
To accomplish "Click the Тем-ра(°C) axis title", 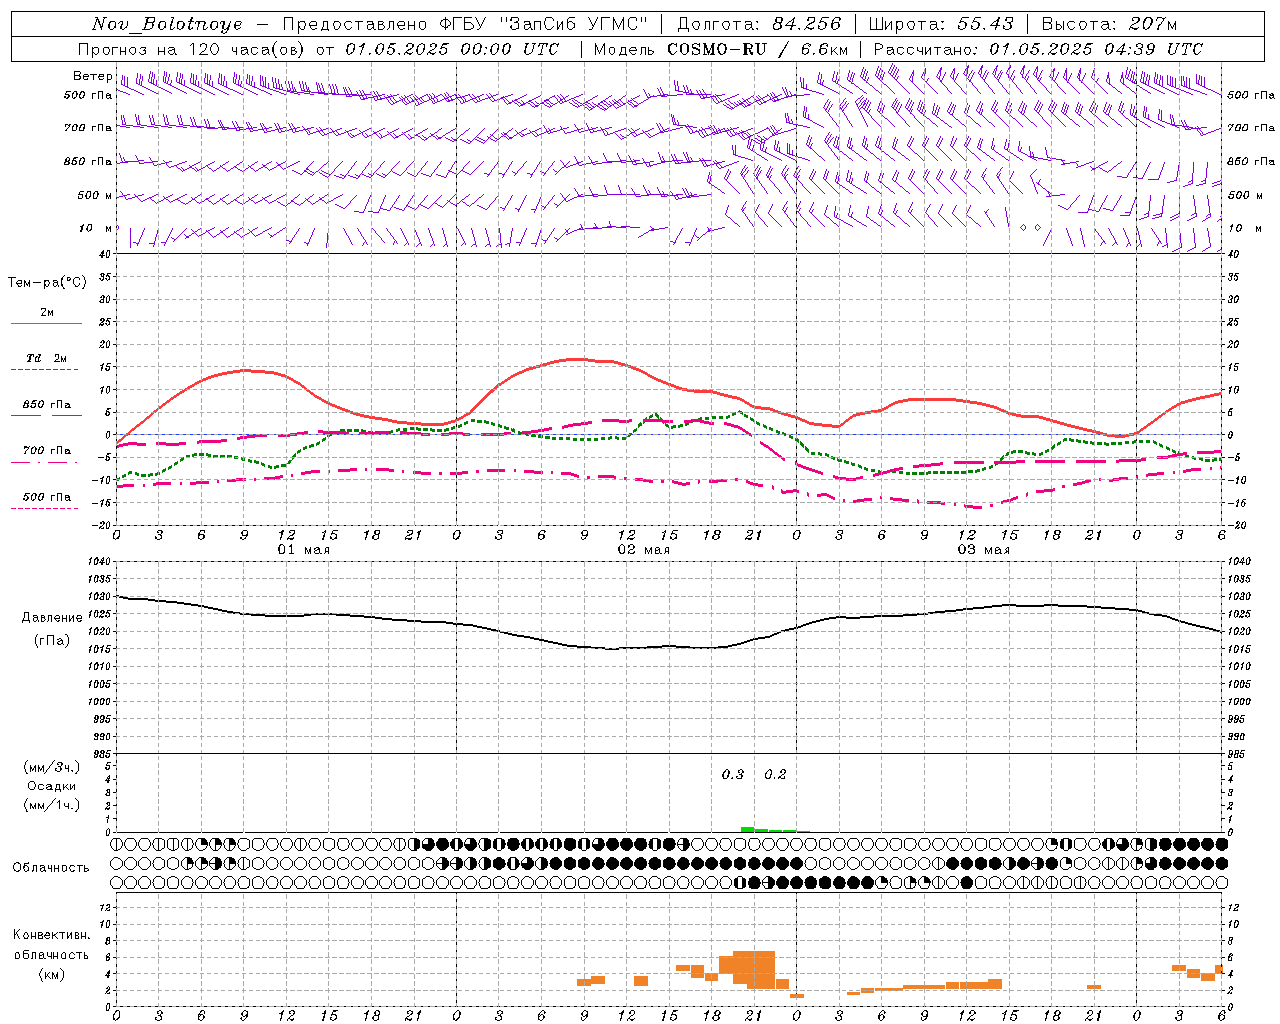I will click(47, 282).
